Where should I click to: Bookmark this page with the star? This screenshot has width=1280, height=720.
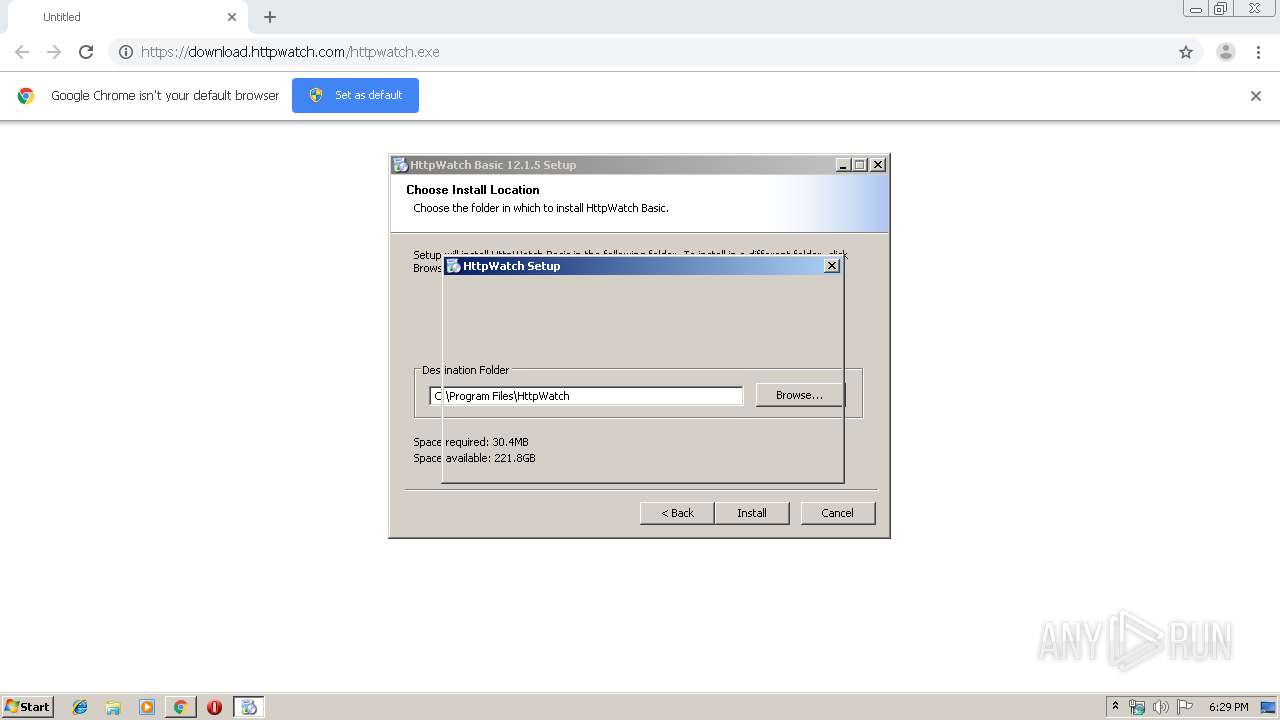click(1186, 52)
